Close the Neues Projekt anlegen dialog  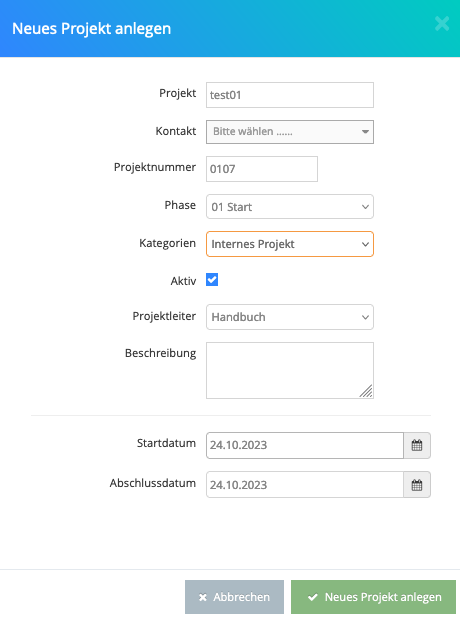click(x=442, y=24)
